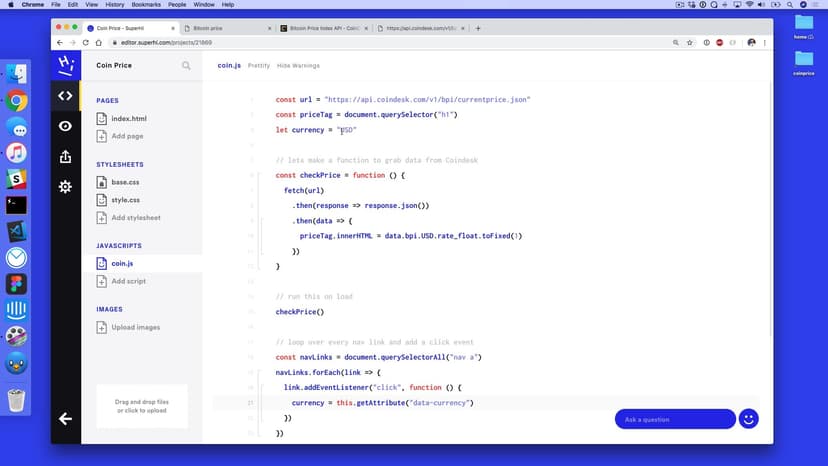Click the smiley chat help icon
Viewport: 828px width, 466px height.
pyautogui.click(x=748, y=419)
